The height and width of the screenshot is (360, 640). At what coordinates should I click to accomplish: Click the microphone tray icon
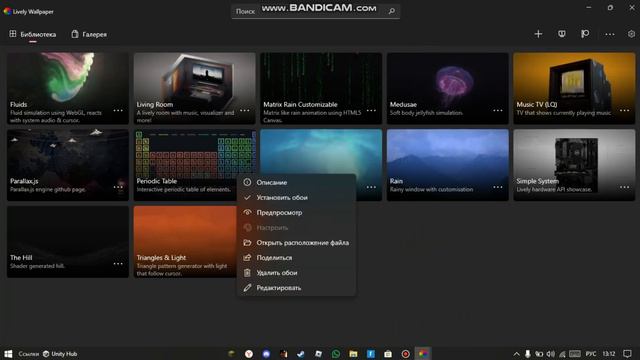click(x=528, y=354)
